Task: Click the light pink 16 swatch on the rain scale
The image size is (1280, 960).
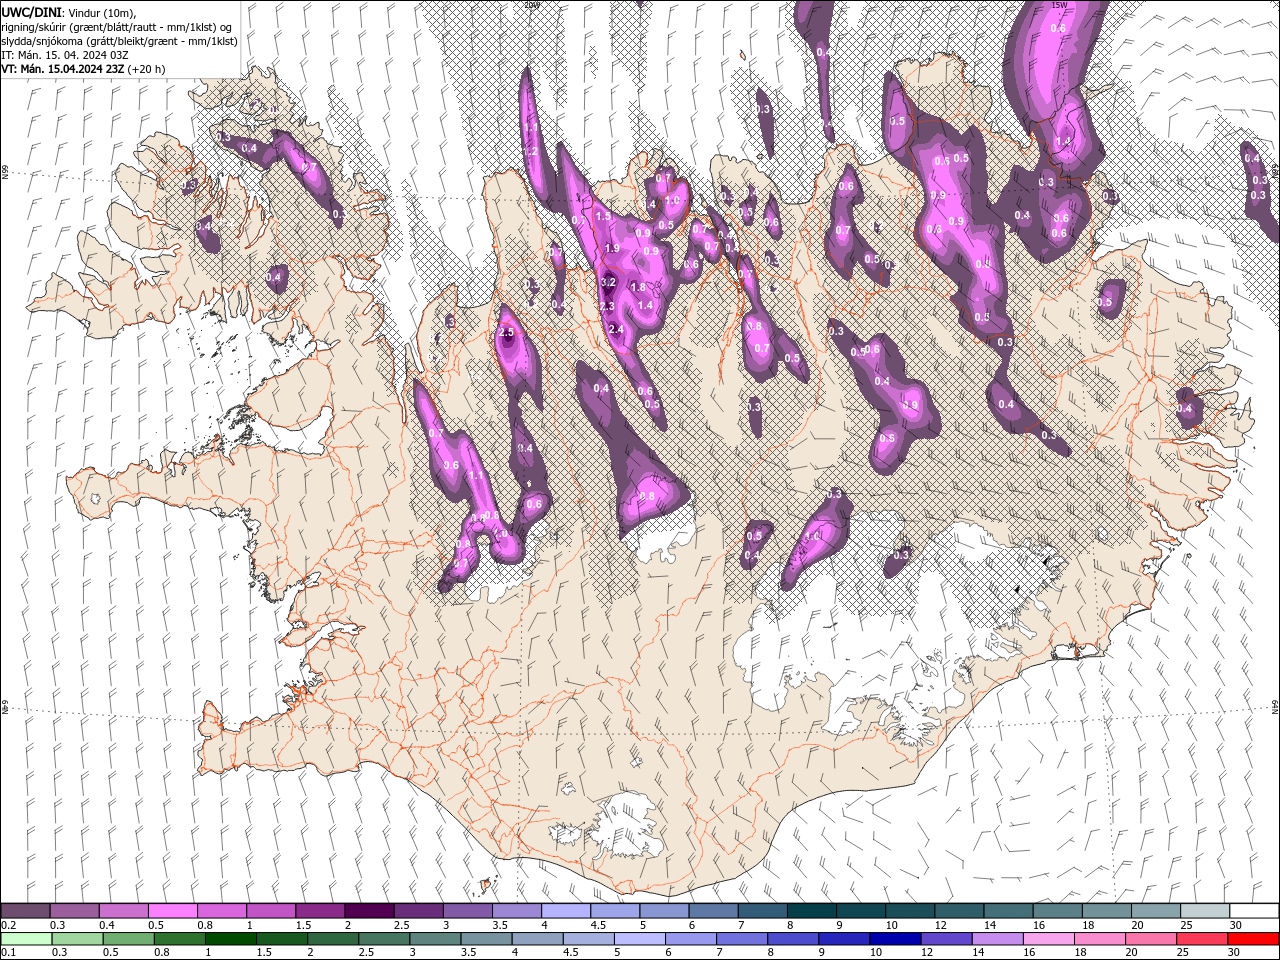Action: 1048,939
